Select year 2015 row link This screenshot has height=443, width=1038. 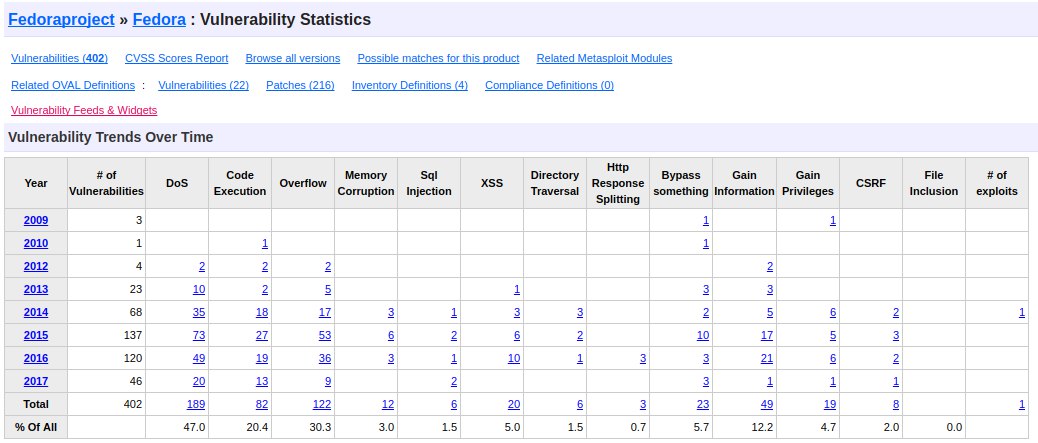point(36,335)
